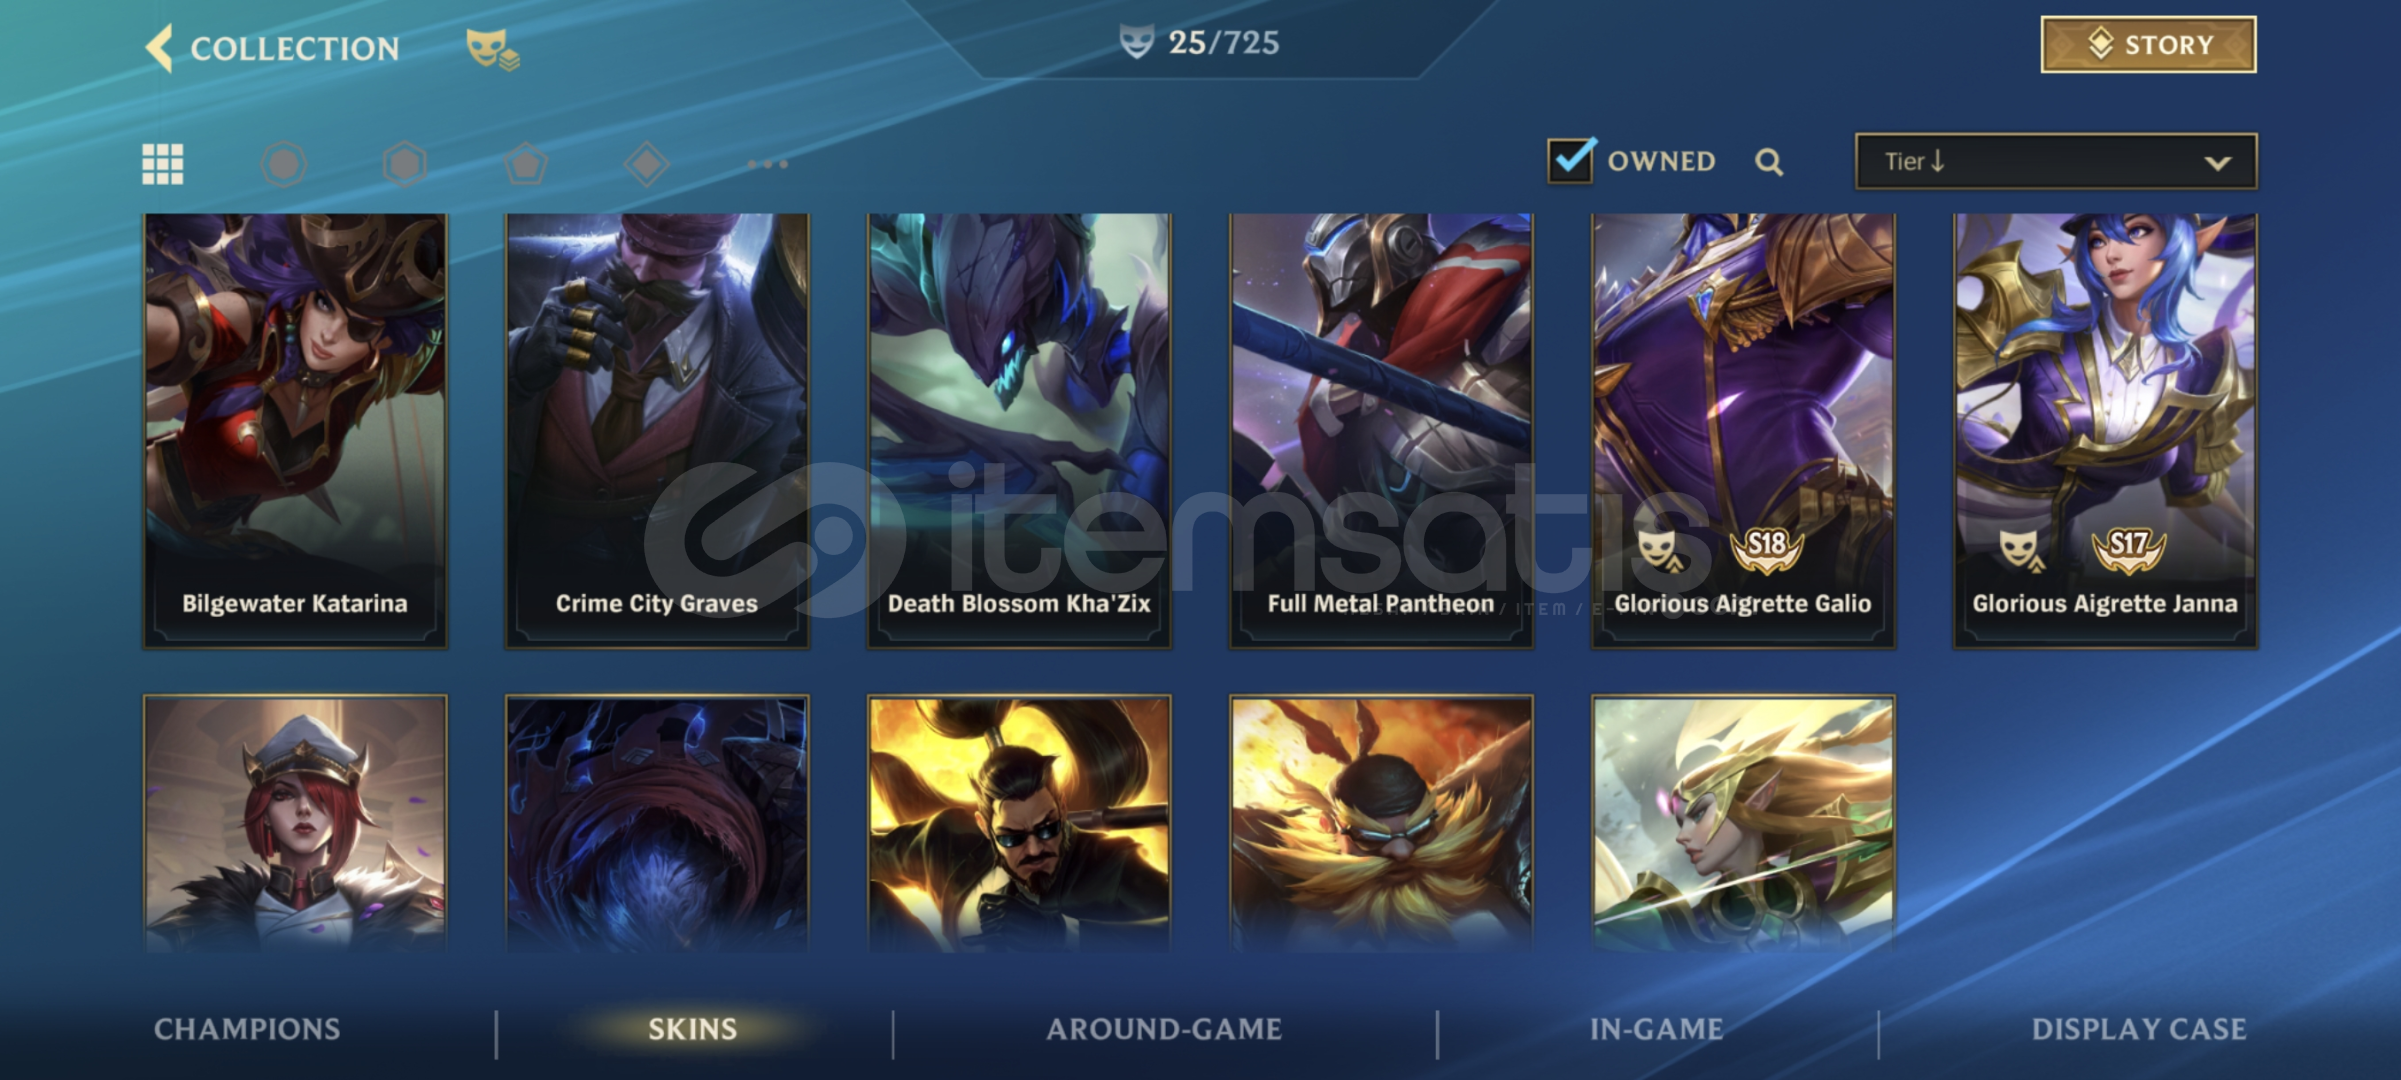This screenshot has width=2401, height=1080.
Task: Uncheck the Owned checkbox
Action: tap(1571, 160)
